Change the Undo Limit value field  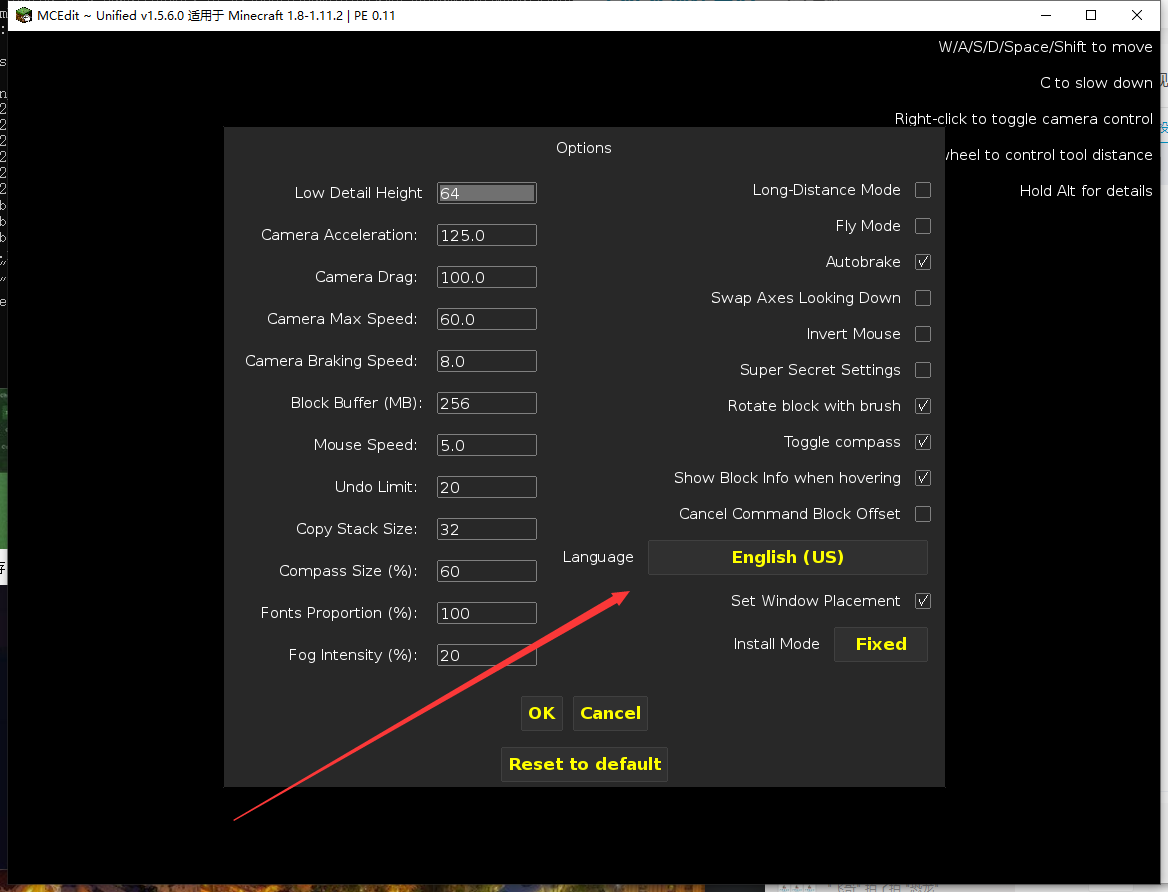(486, 487)
